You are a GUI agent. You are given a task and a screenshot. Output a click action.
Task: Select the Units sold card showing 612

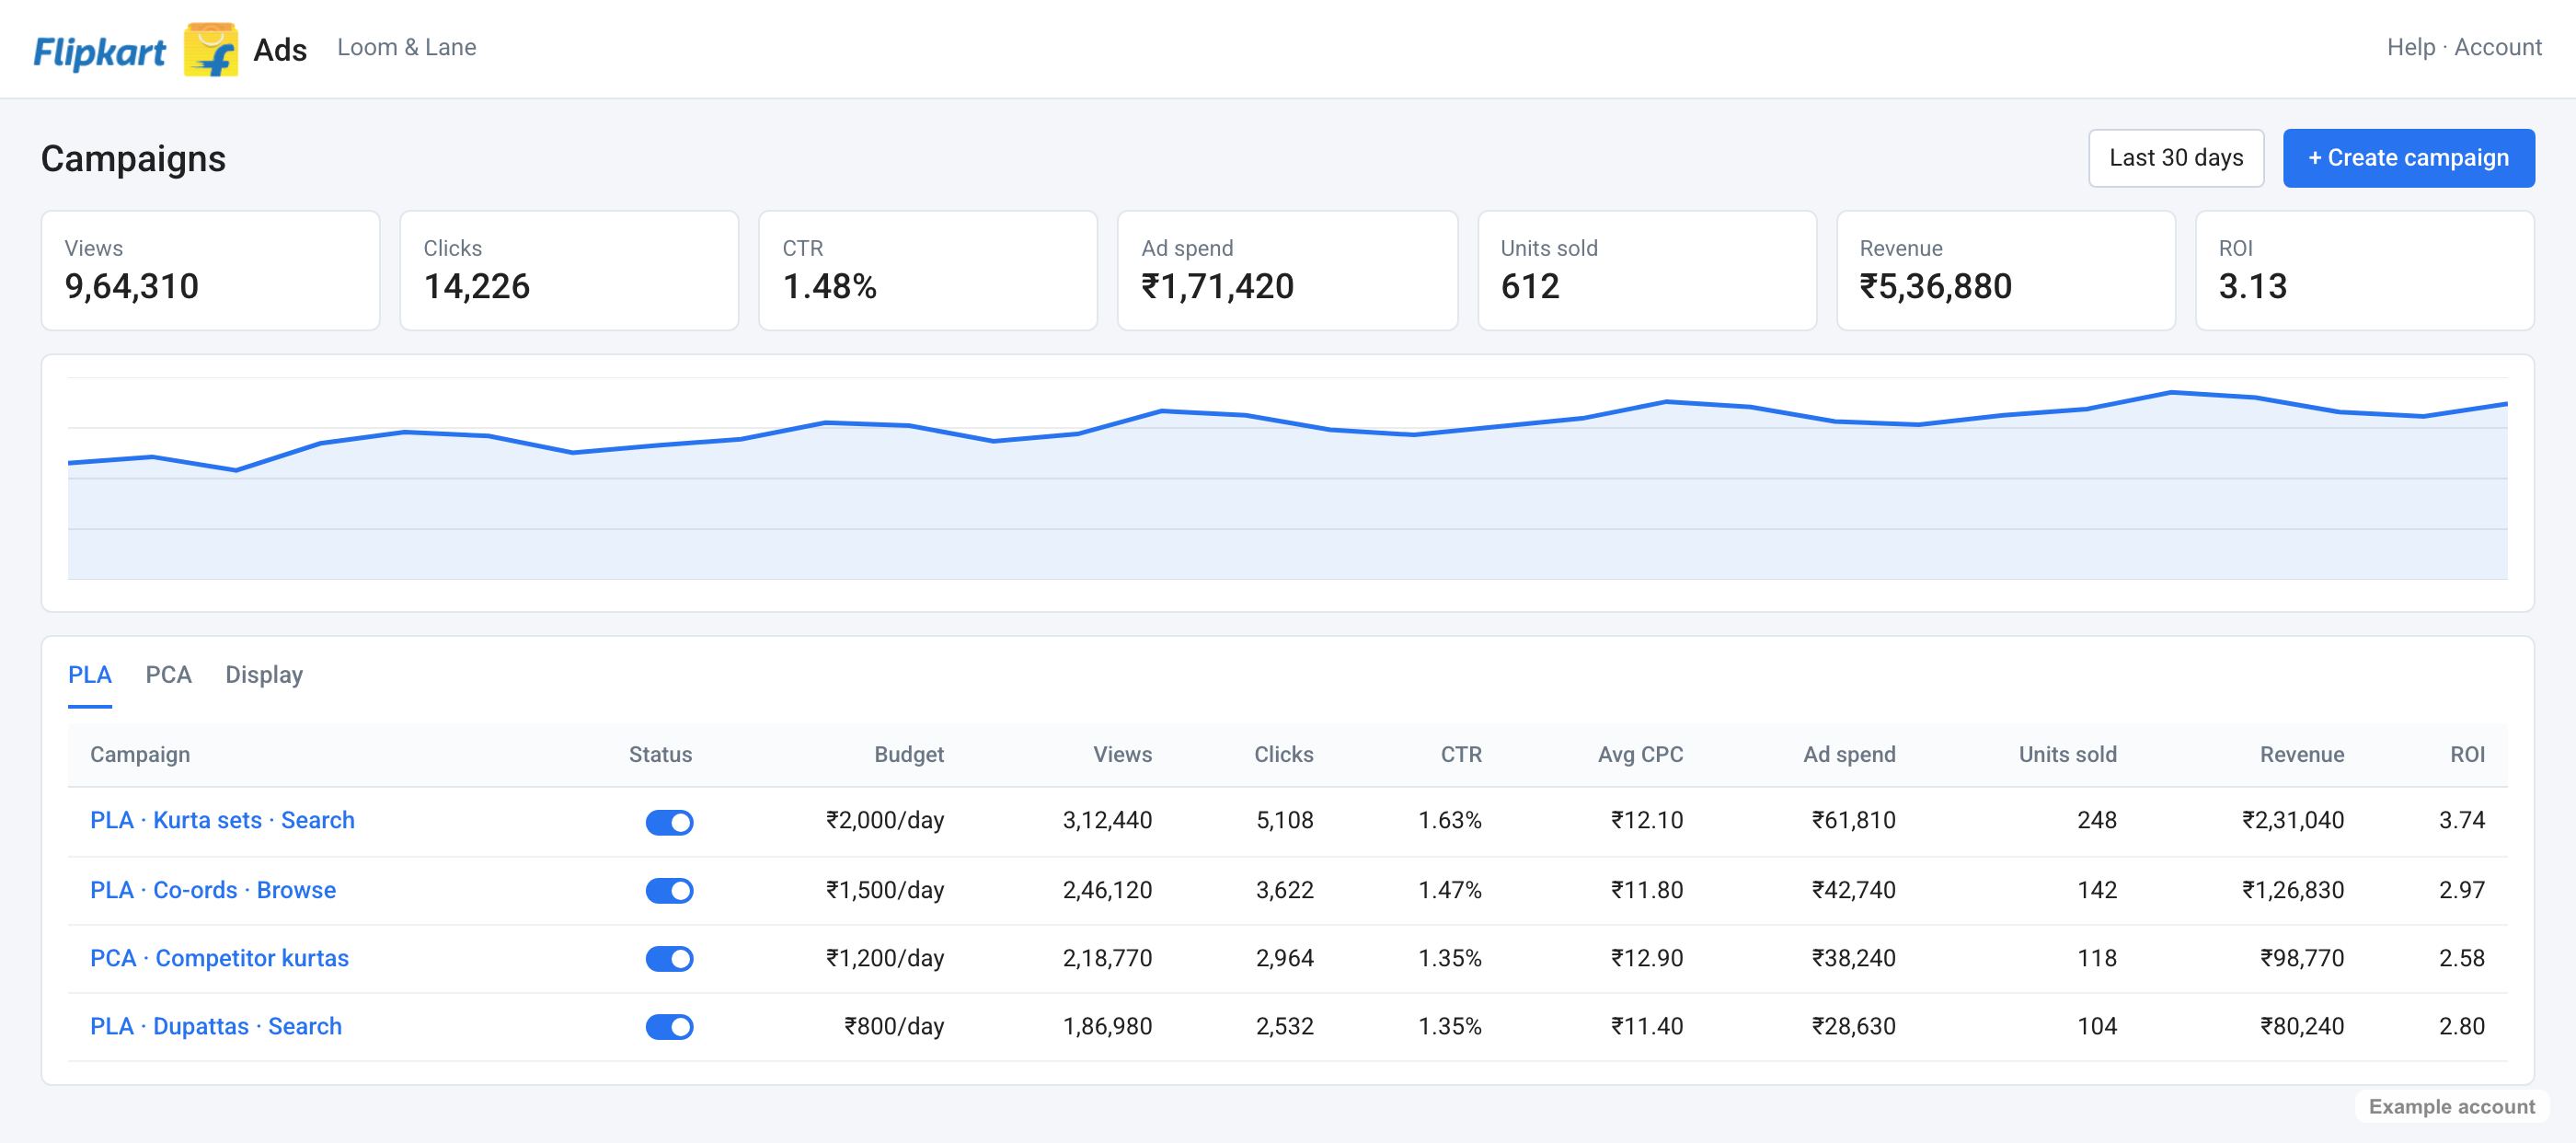tap(1647, 270)
